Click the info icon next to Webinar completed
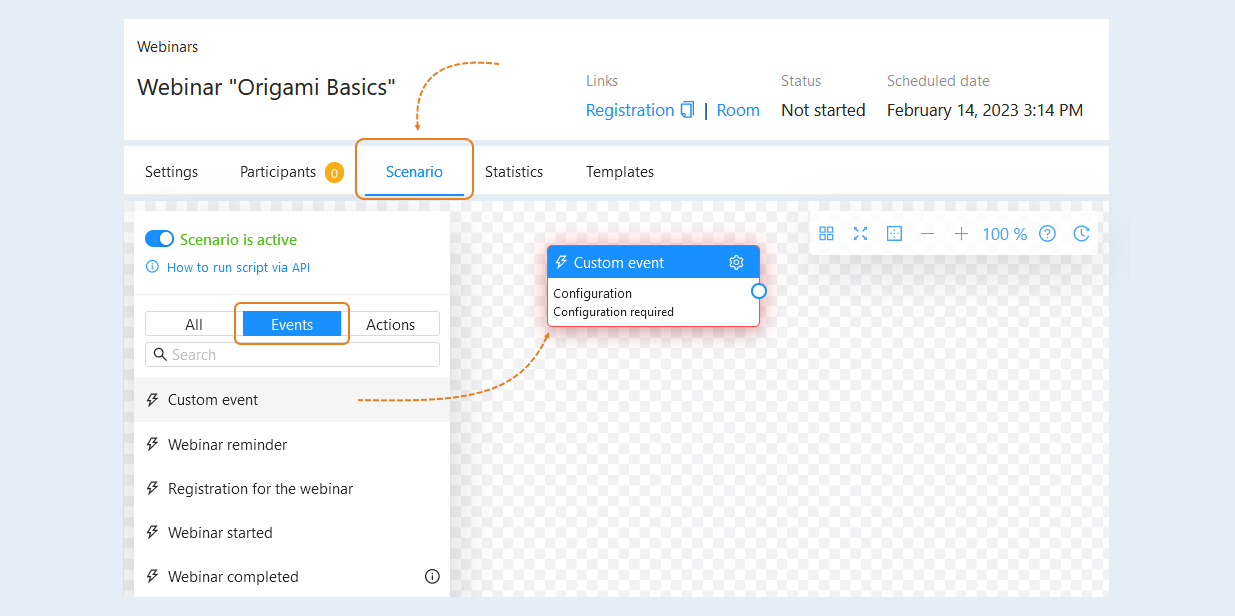The height and width of the screenshot is (616, 1235). [x=432, y=576]
